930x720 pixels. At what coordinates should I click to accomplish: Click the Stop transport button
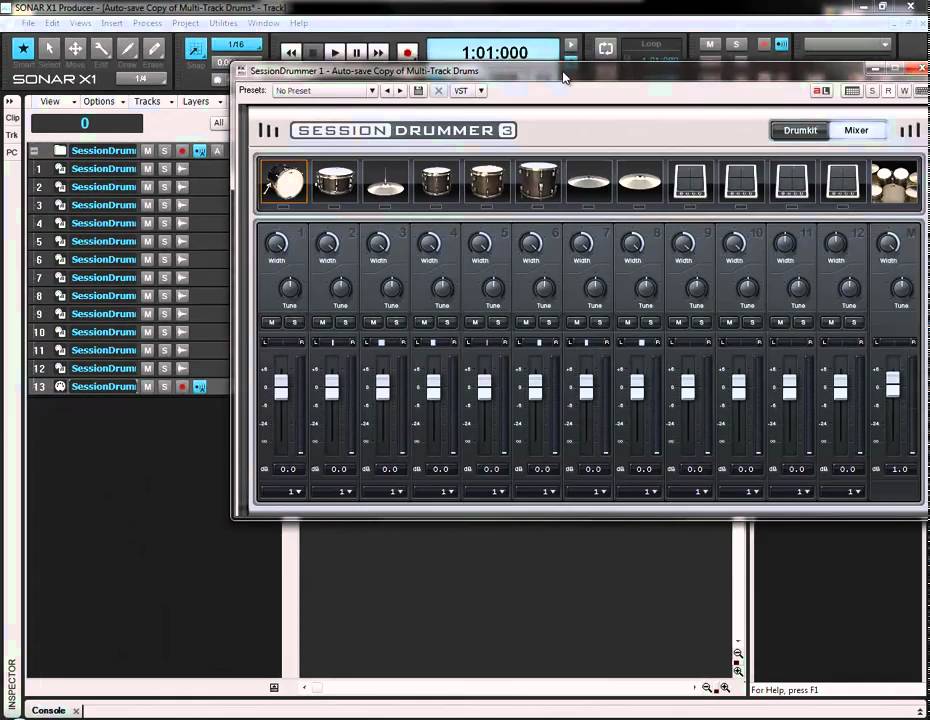[313, 53]
